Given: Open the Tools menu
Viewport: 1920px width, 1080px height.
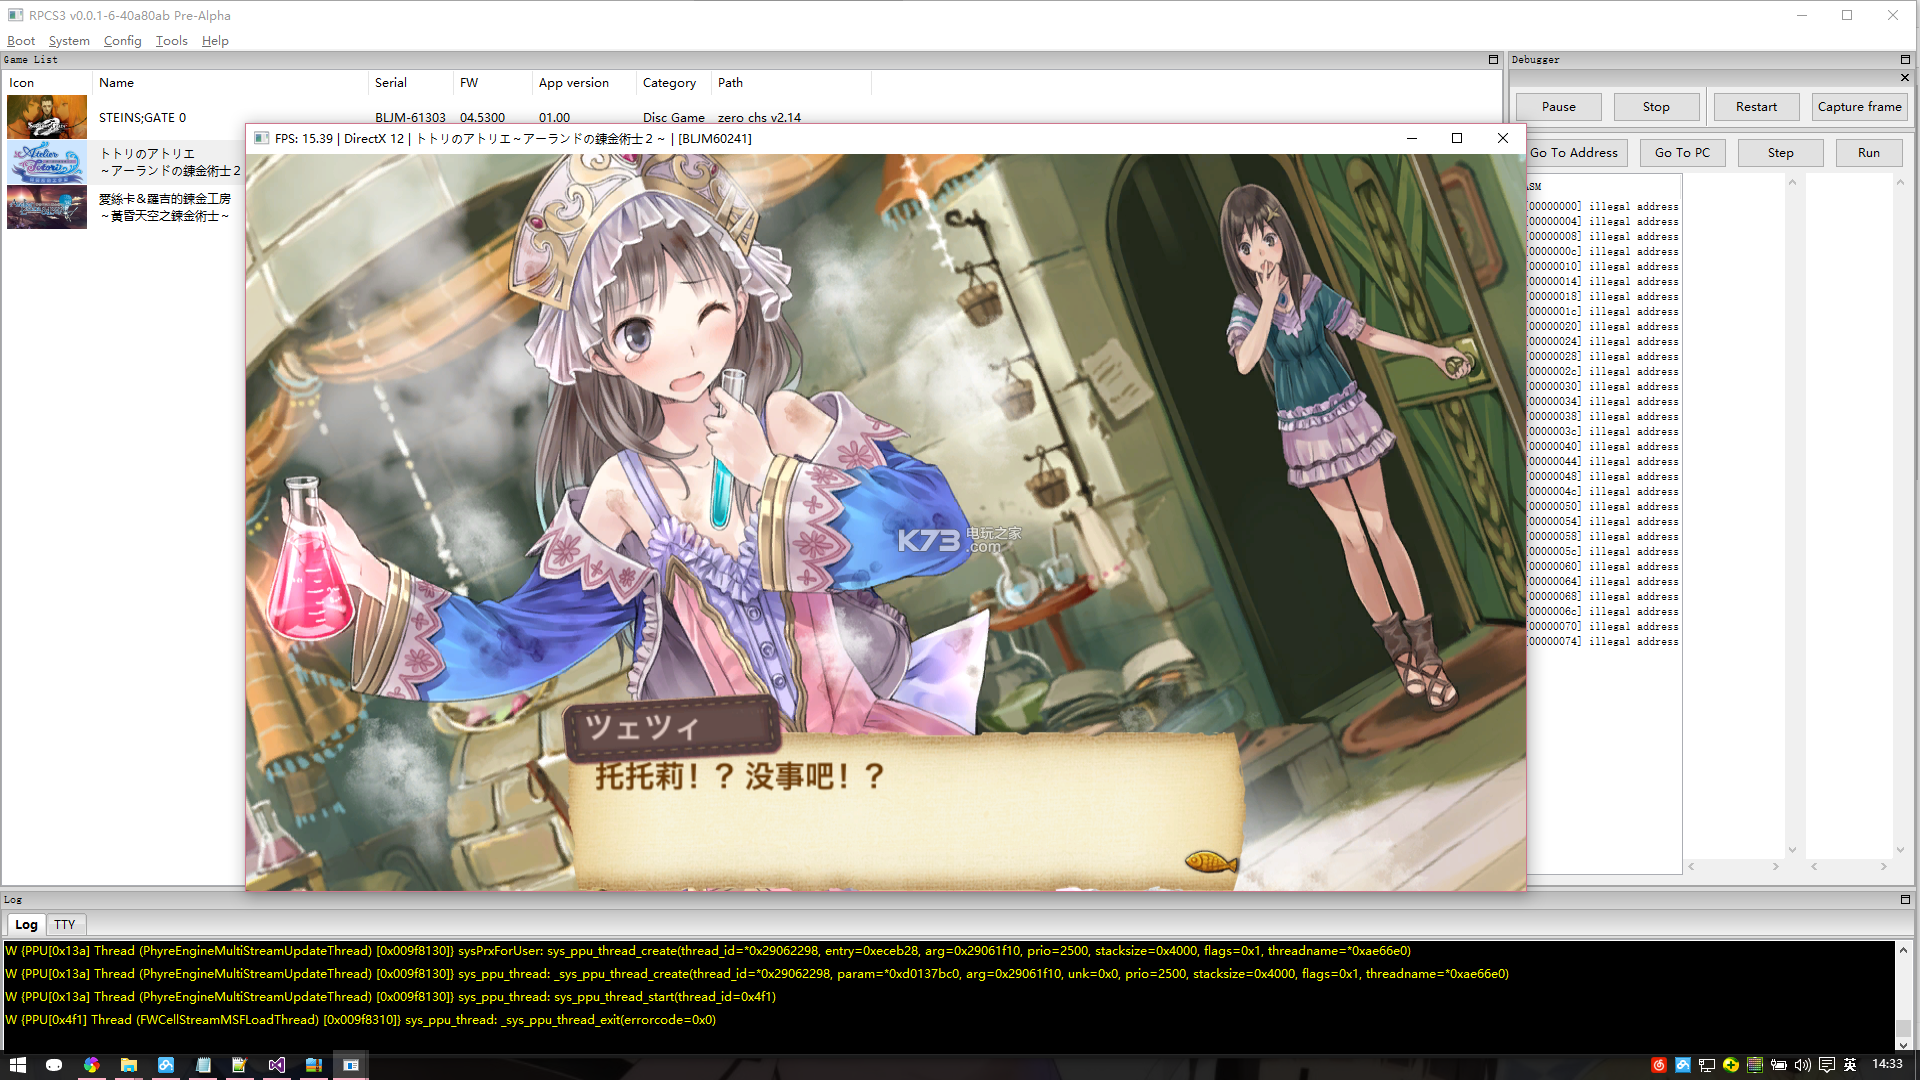Looking at the screenshot, I should click(x=172, y=41).
